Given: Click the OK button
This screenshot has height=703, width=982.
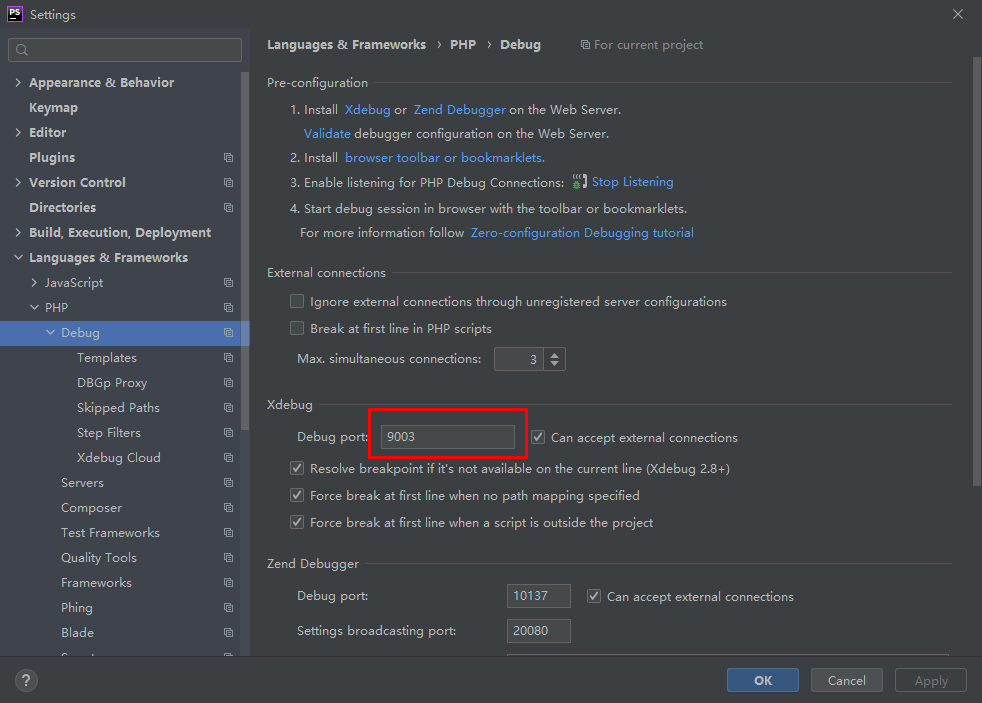Looking at the screenshot, I should pos(763,680).
